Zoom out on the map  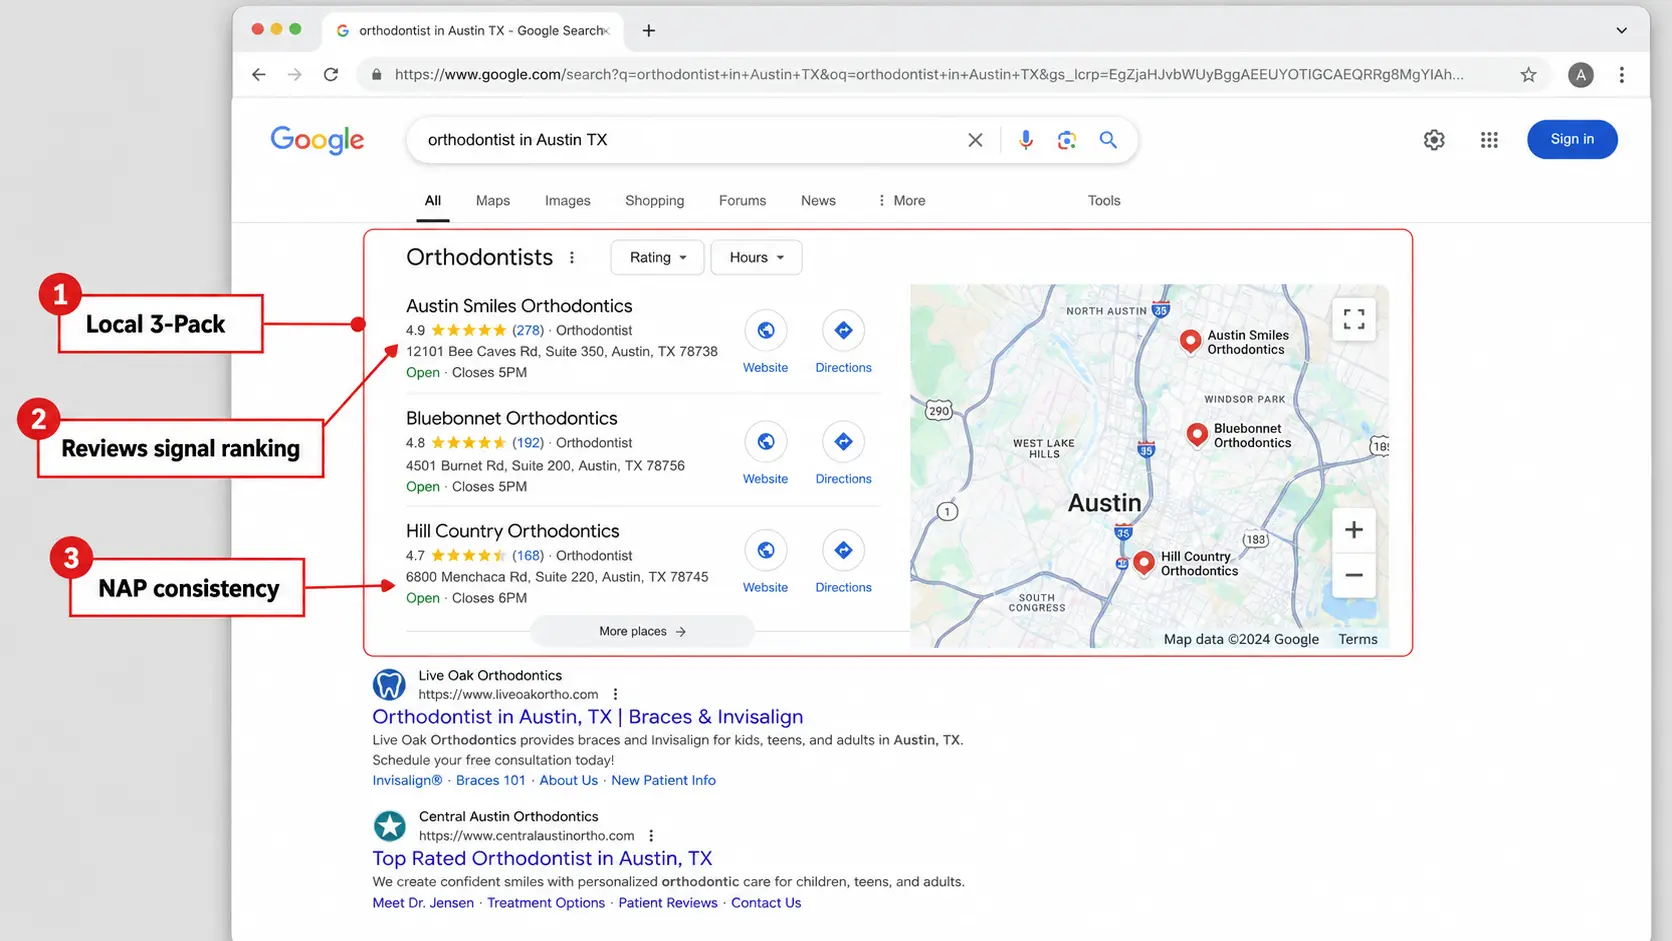point(1354,575)
